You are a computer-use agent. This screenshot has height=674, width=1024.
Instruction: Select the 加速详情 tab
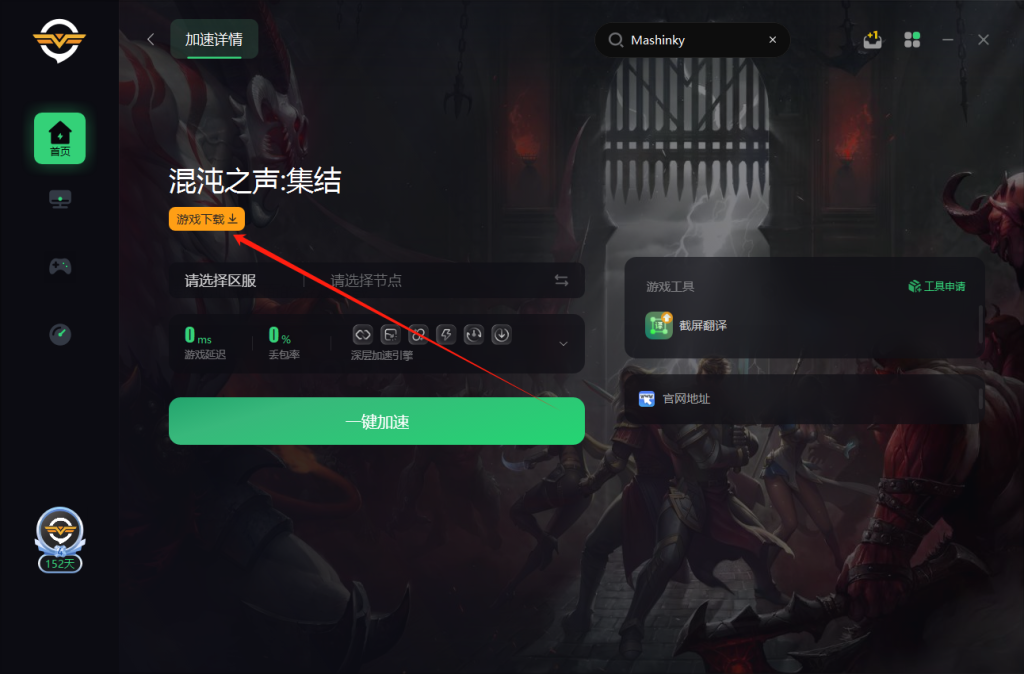click(214, 39)
